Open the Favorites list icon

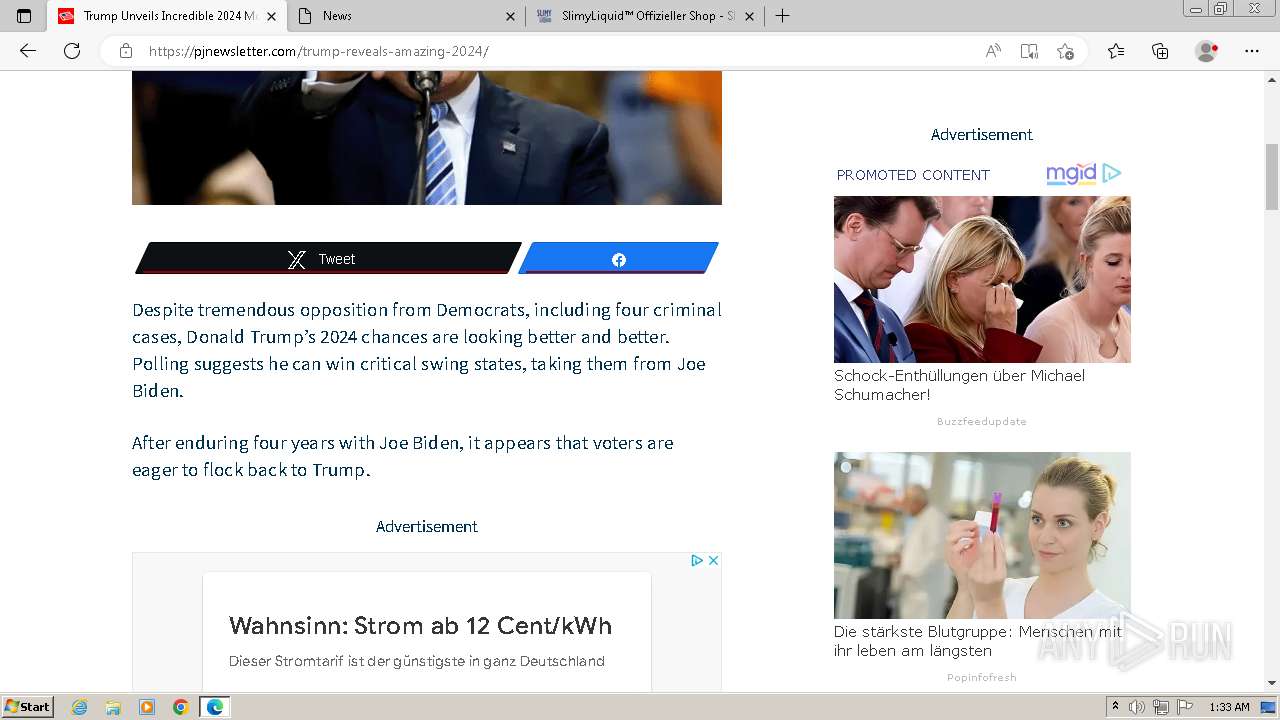tap(1116, 51)
